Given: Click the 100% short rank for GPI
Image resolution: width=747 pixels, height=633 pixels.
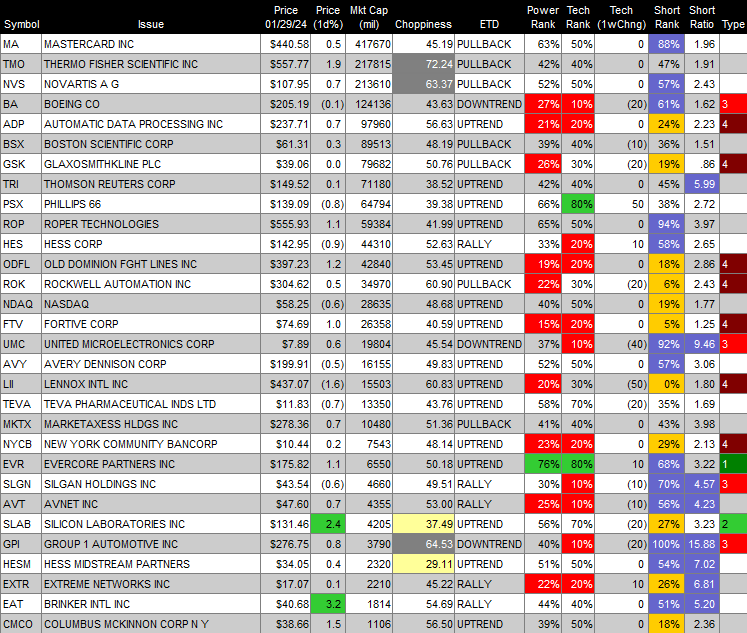Looking at the screenshot, I should pyautogui.click(x=666, y=544).
